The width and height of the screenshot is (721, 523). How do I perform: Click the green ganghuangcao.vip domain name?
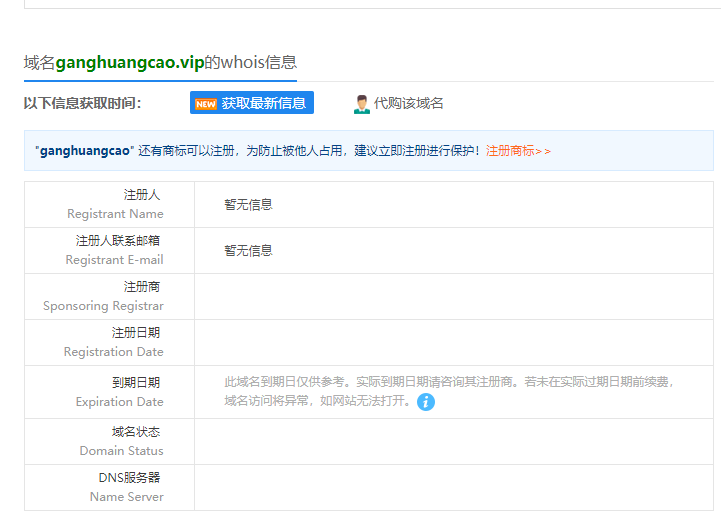pos(130,62)
